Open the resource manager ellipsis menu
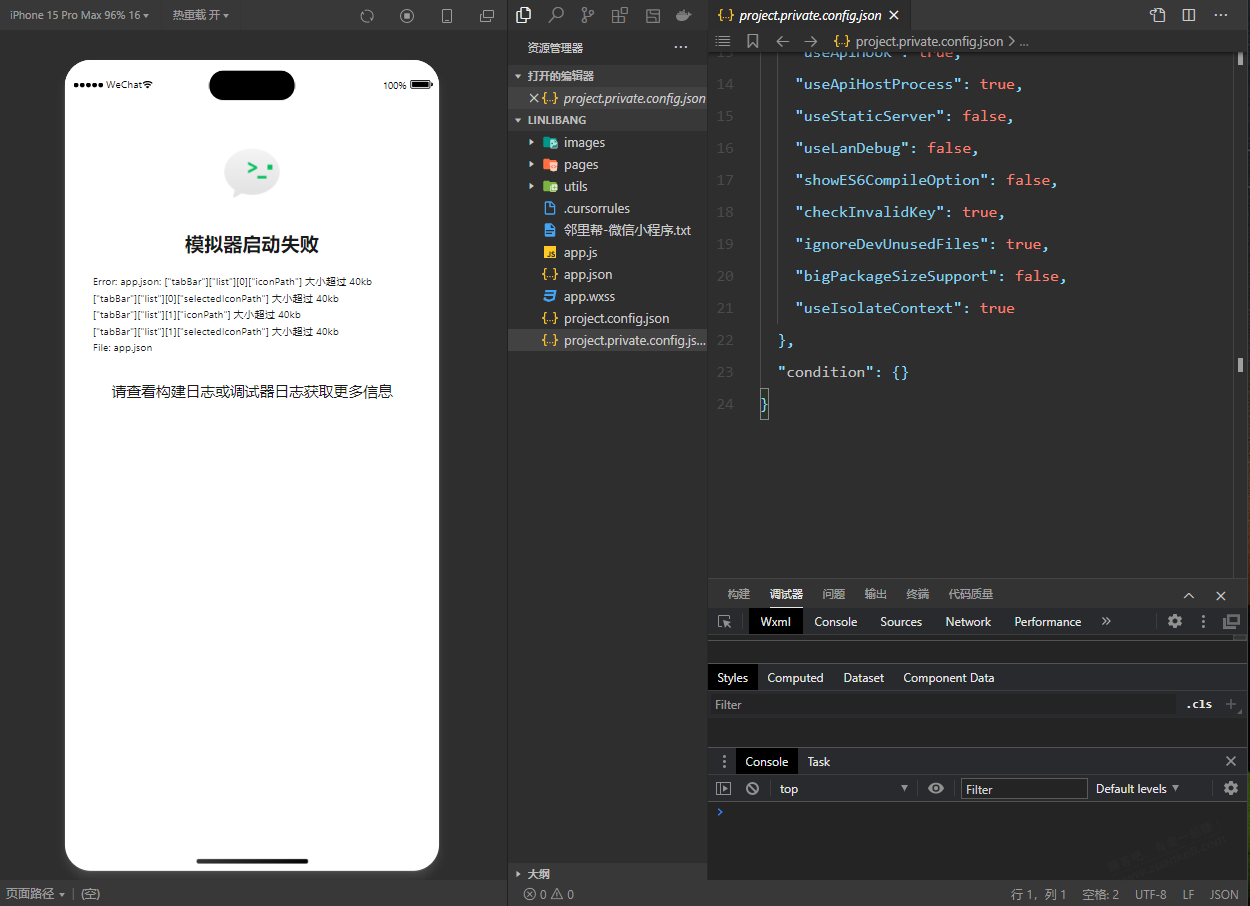The height and width of the screenshot is (906, 1250). click(681, 47)
